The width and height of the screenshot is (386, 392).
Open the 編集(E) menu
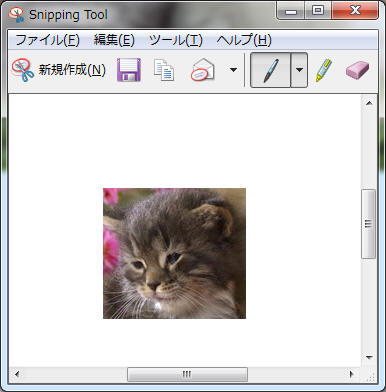point(114,40)
